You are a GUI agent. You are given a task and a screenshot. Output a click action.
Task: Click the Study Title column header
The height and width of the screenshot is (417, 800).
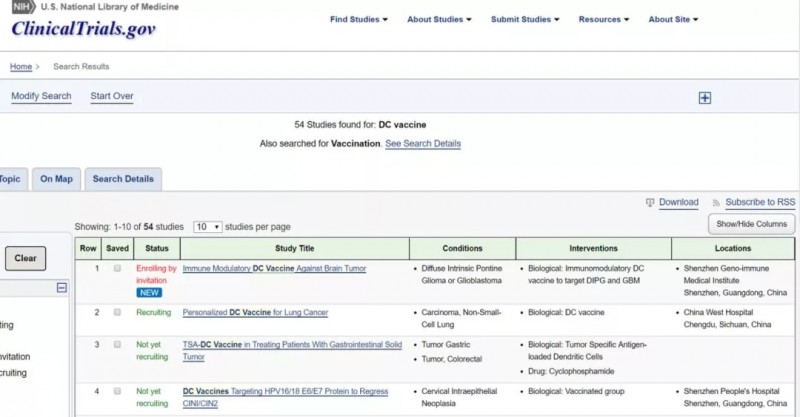coord(294,249)
